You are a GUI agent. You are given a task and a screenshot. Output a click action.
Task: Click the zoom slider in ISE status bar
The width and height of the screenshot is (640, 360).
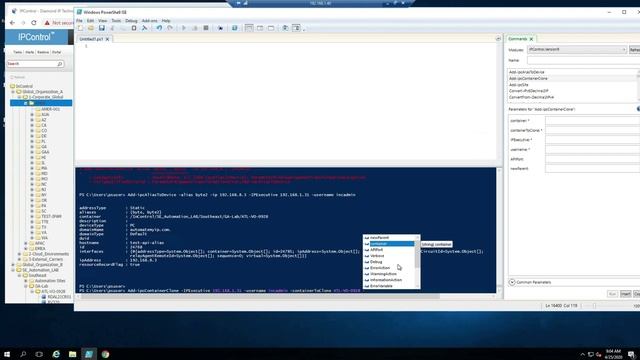click(x=594, y=306)
